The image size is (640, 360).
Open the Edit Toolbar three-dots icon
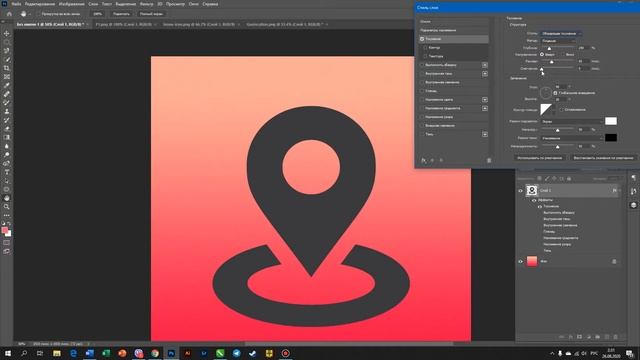pyautogui.click(x=7, y=215)
